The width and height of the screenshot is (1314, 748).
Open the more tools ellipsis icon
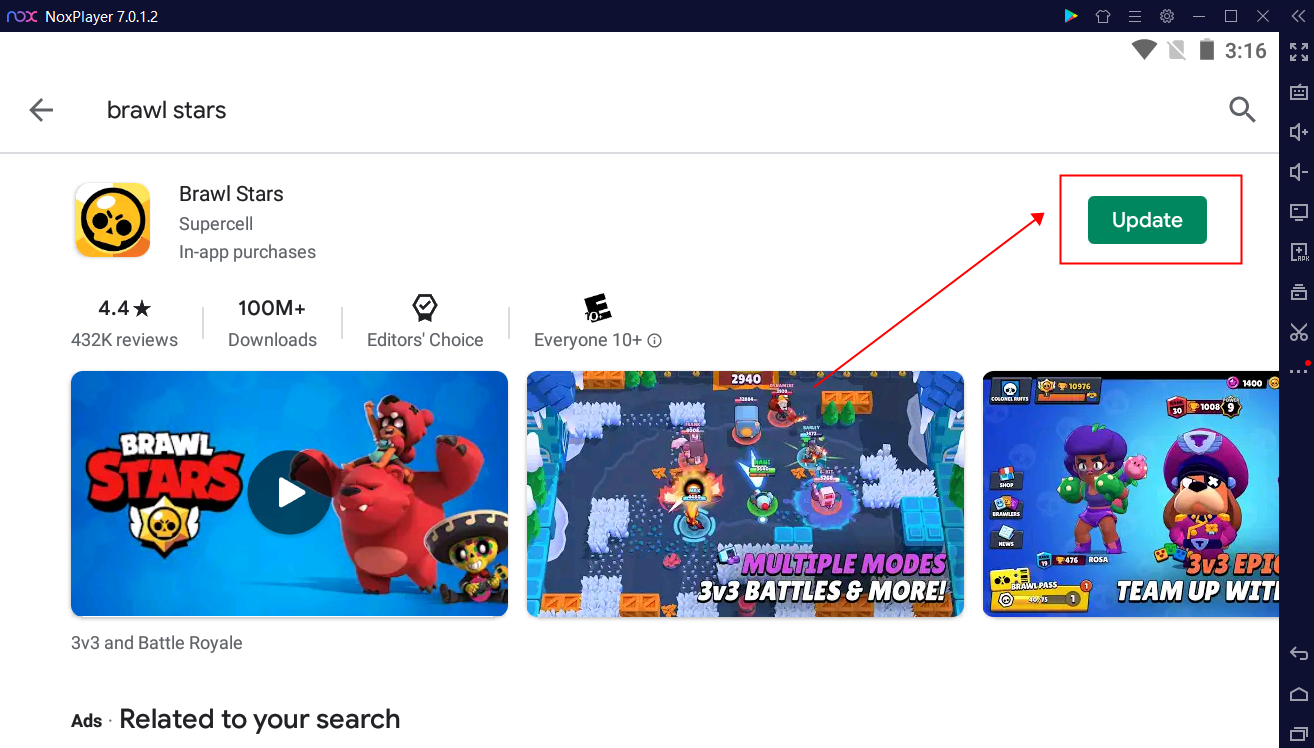click(x=1298, y=371)
